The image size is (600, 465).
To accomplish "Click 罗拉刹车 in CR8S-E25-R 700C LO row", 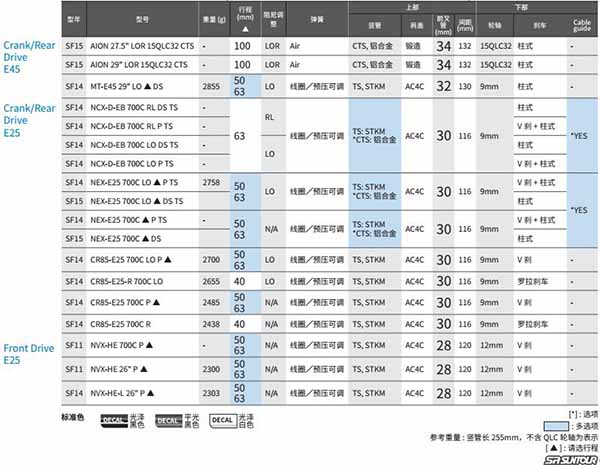I will pos(533,282).
